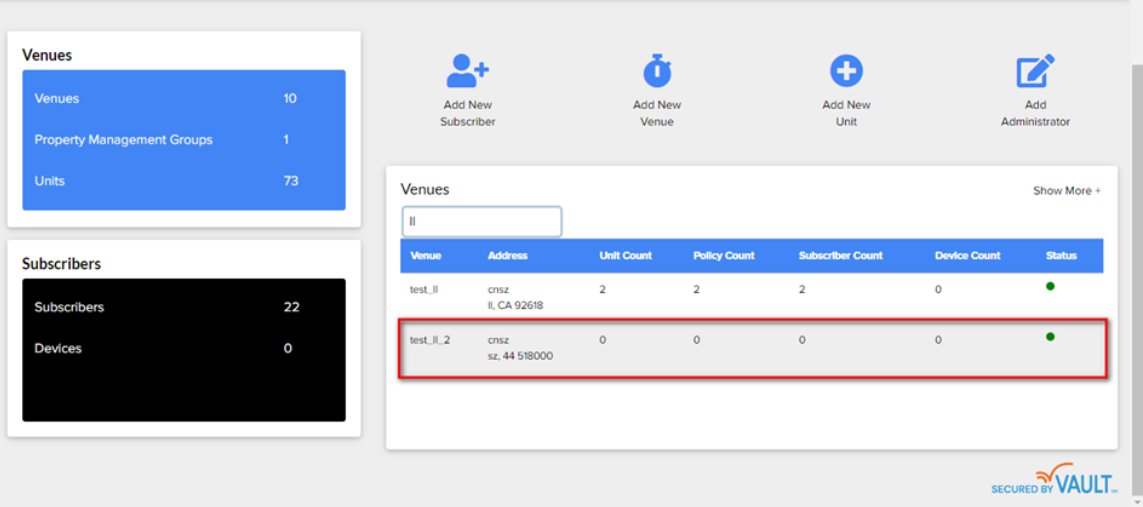Image resolution: width=1143 pixels, height=507 pixels.
Task: Click green status dot for test_ll_2
Action: [x=1050, y=337]
